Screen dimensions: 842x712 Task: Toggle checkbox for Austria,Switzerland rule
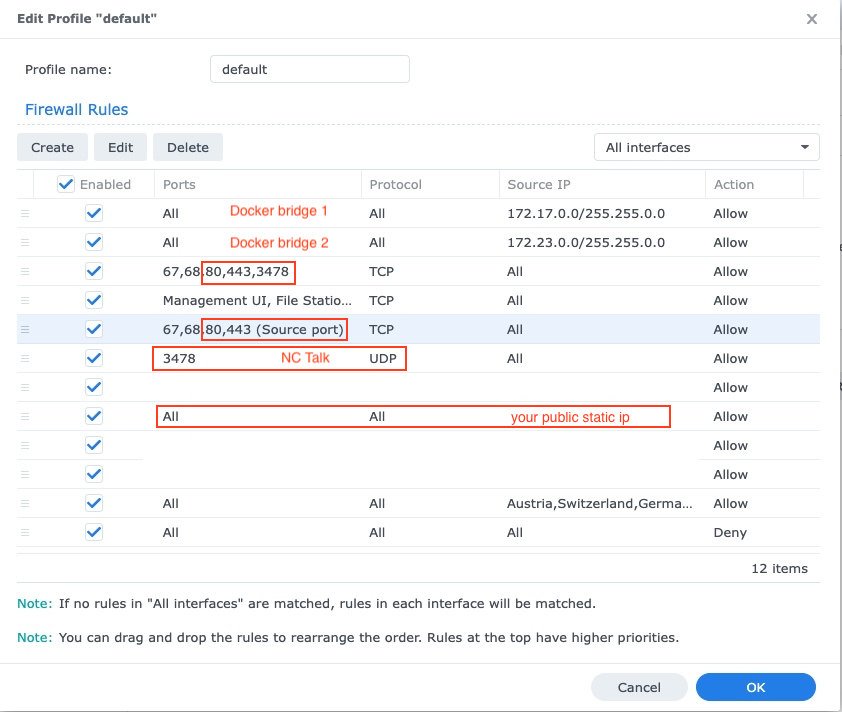94,503
